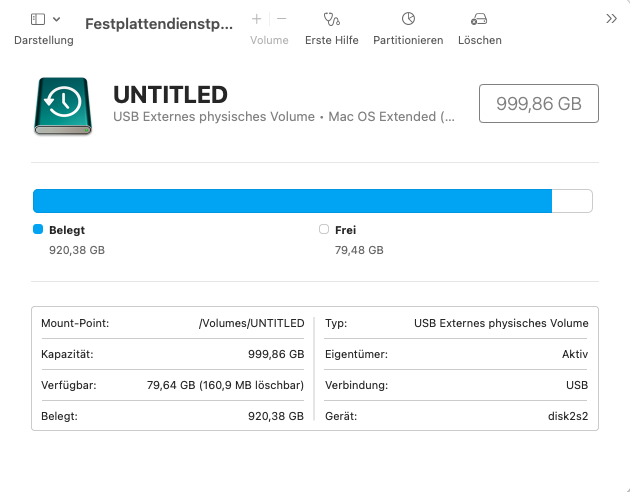Open the Partitionieren pie icon

(408, 19)
